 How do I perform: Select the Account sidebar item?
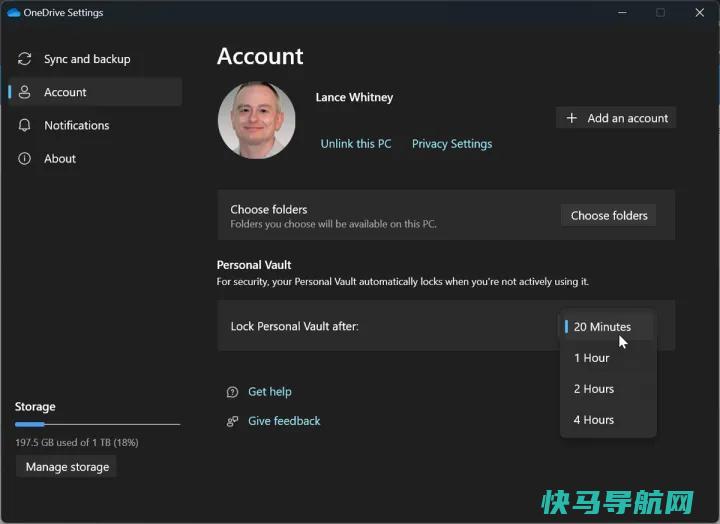[x=95, y=92]
